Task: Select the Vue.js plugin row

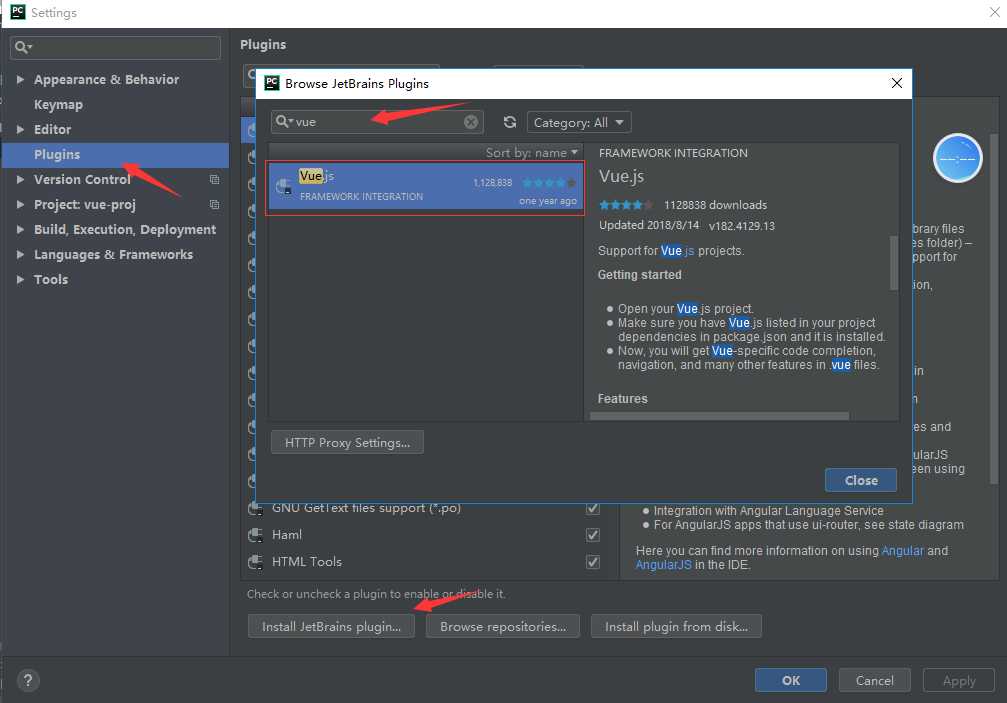Action: click(425, 187)
